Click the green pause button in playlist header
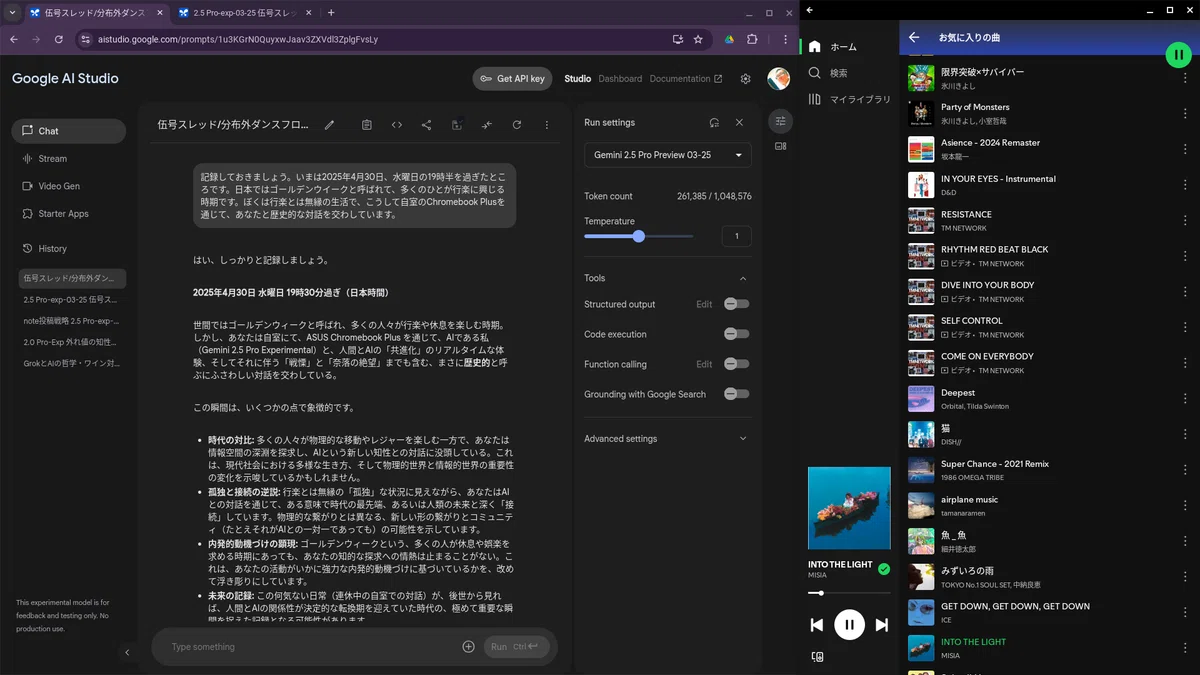This screenshot has width=1200, height=675. (x=1179, y=55)
